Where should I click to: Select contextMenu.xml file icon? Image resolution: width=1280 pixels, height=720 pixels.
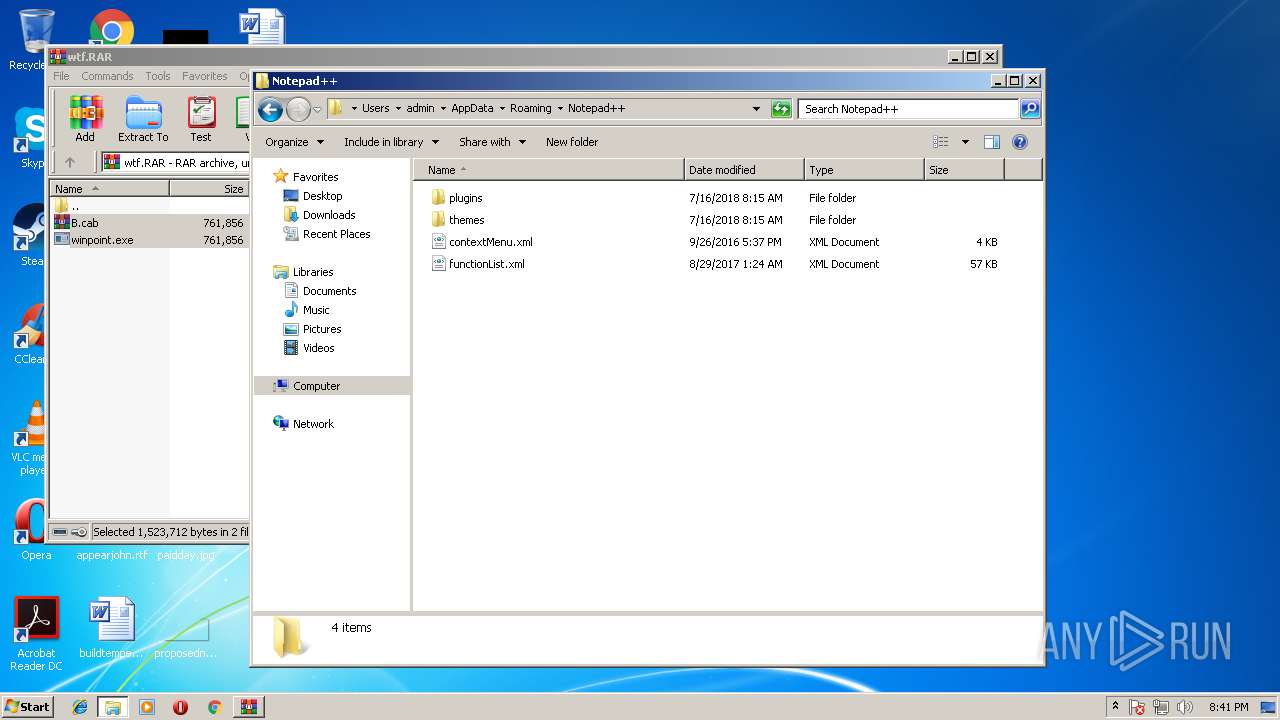[x=438, y=242]
